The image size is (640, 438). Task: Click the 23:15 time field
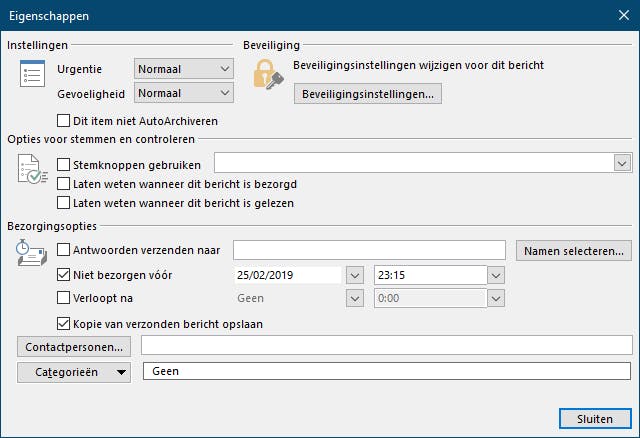click(431, 275)
